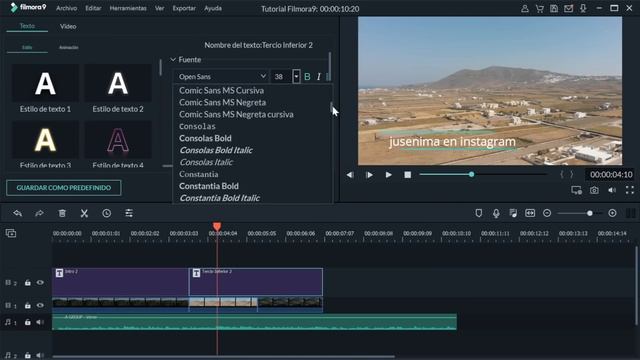Mute audio track 1
The height and width of the screenshot is (360, 640).
[40, 322]
